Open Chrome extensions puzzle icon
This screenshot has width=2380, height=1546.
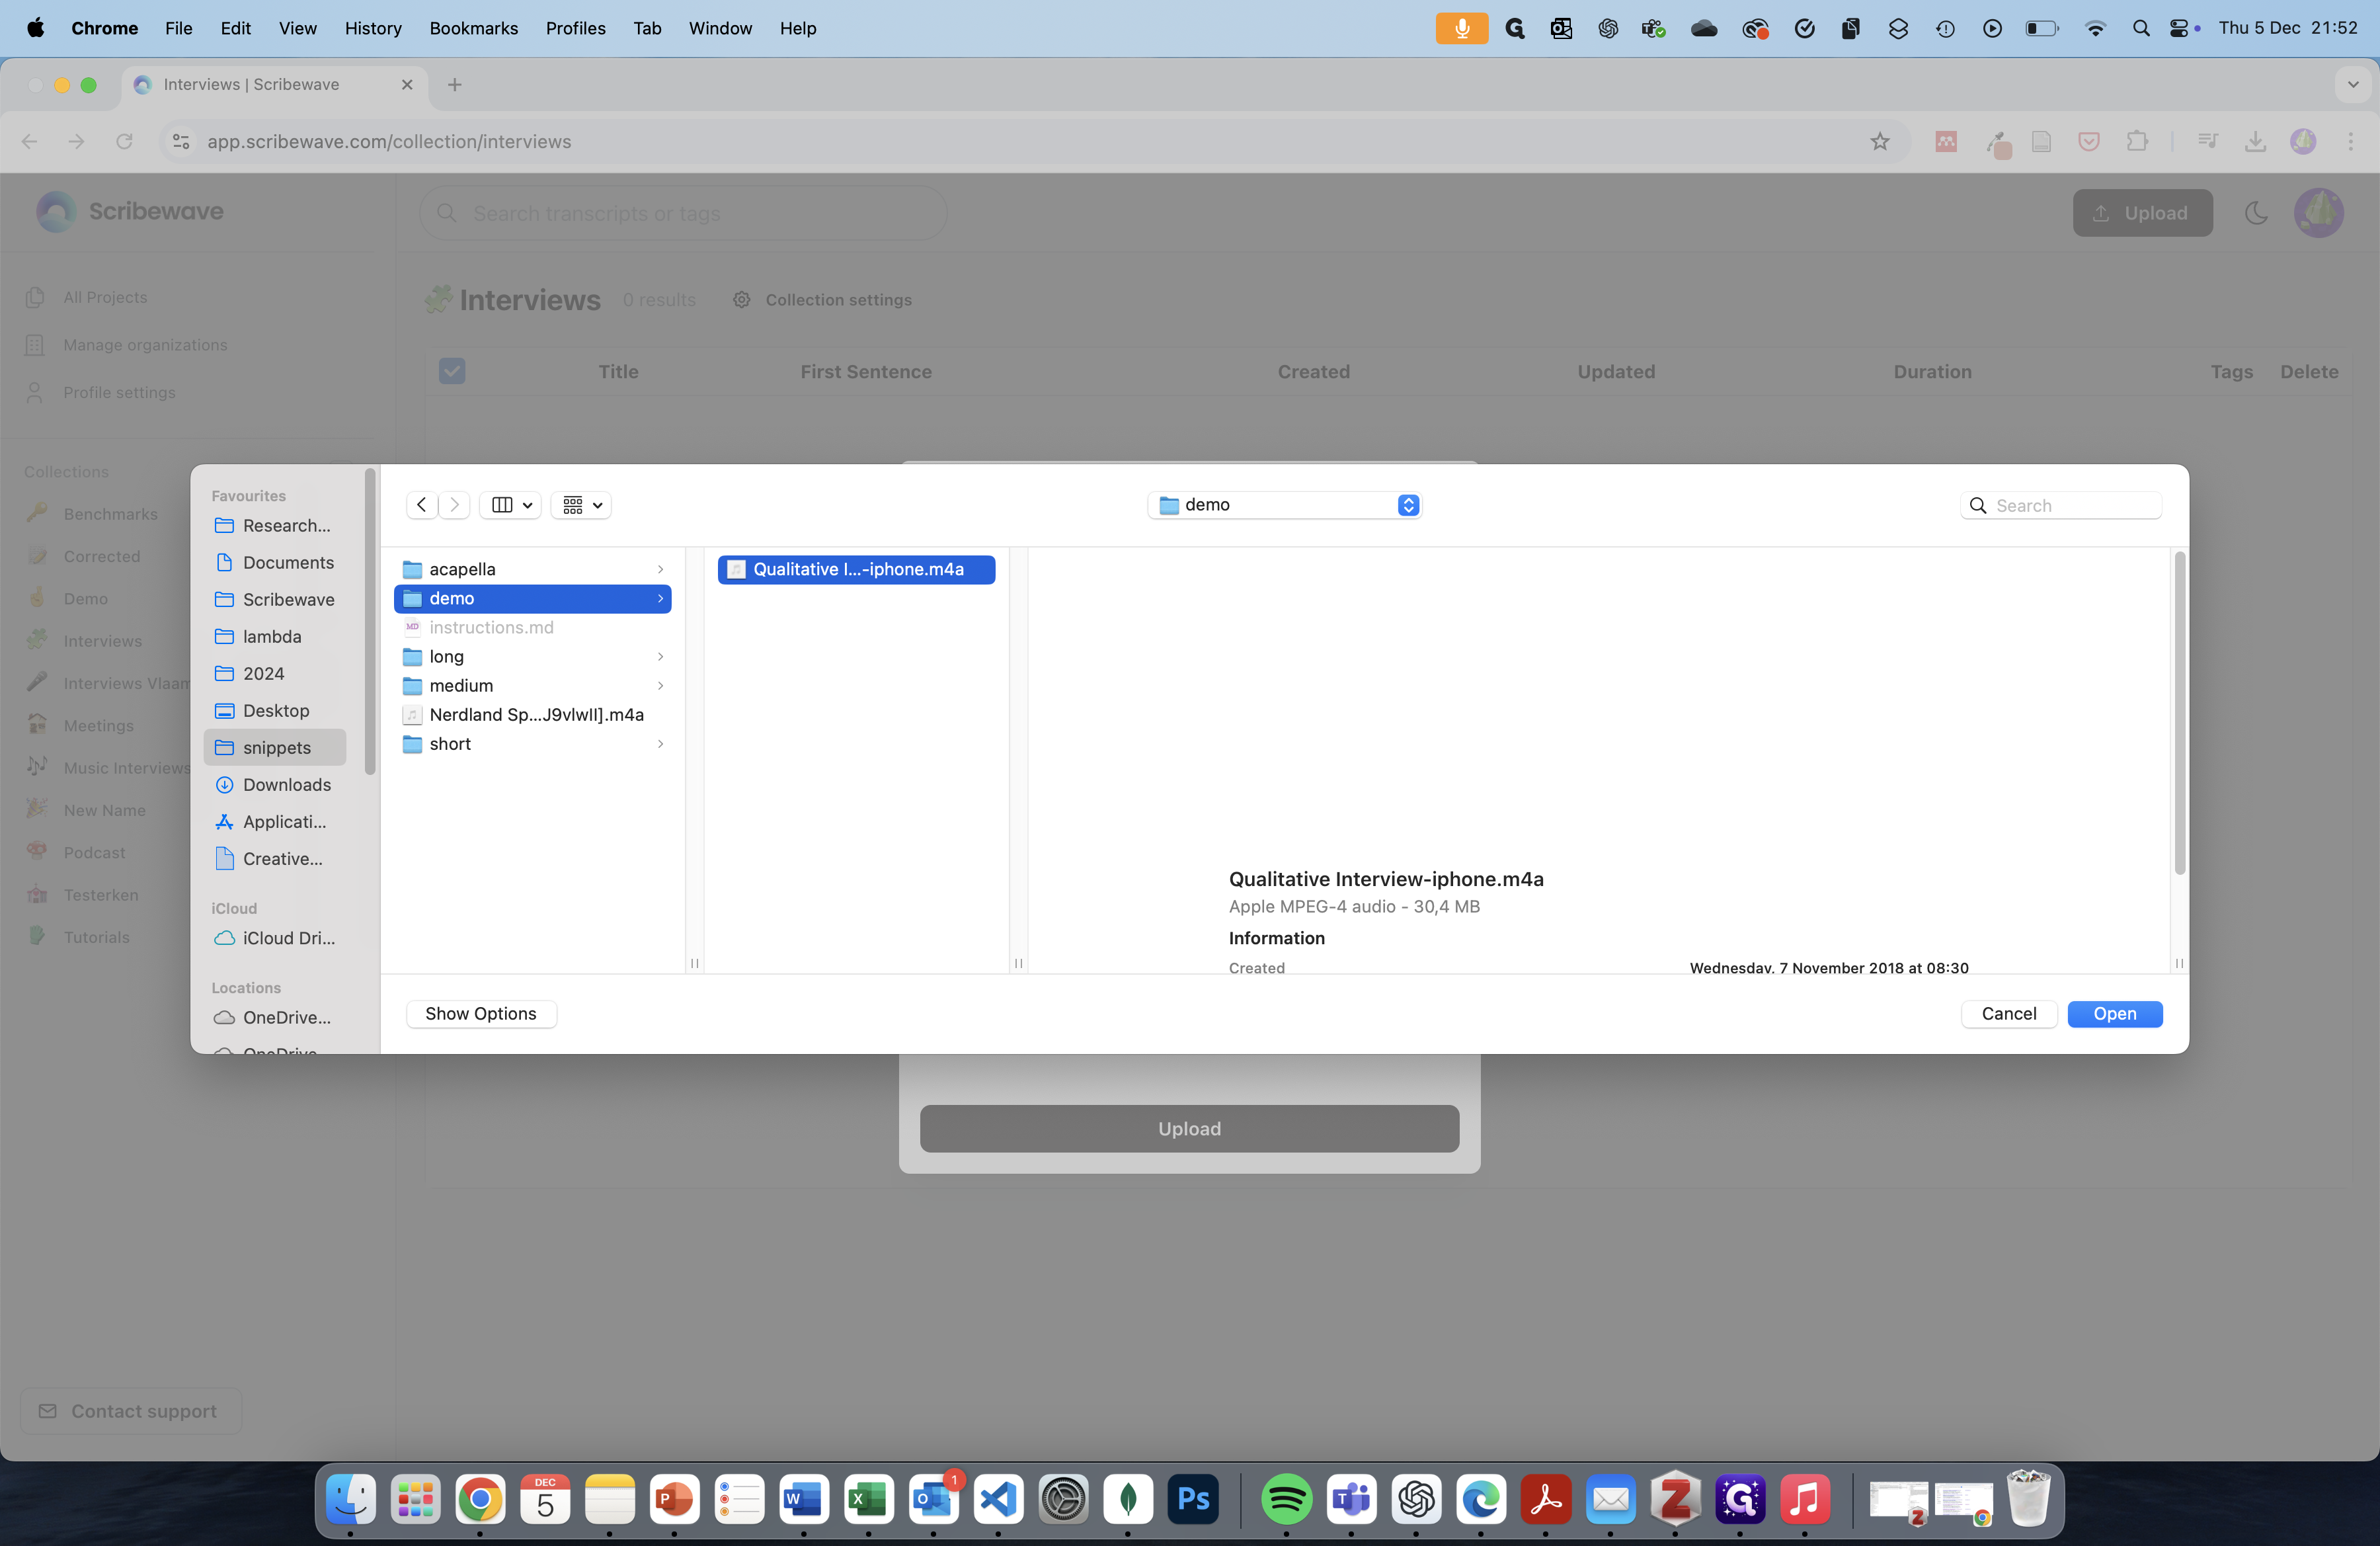[2137, 141]
